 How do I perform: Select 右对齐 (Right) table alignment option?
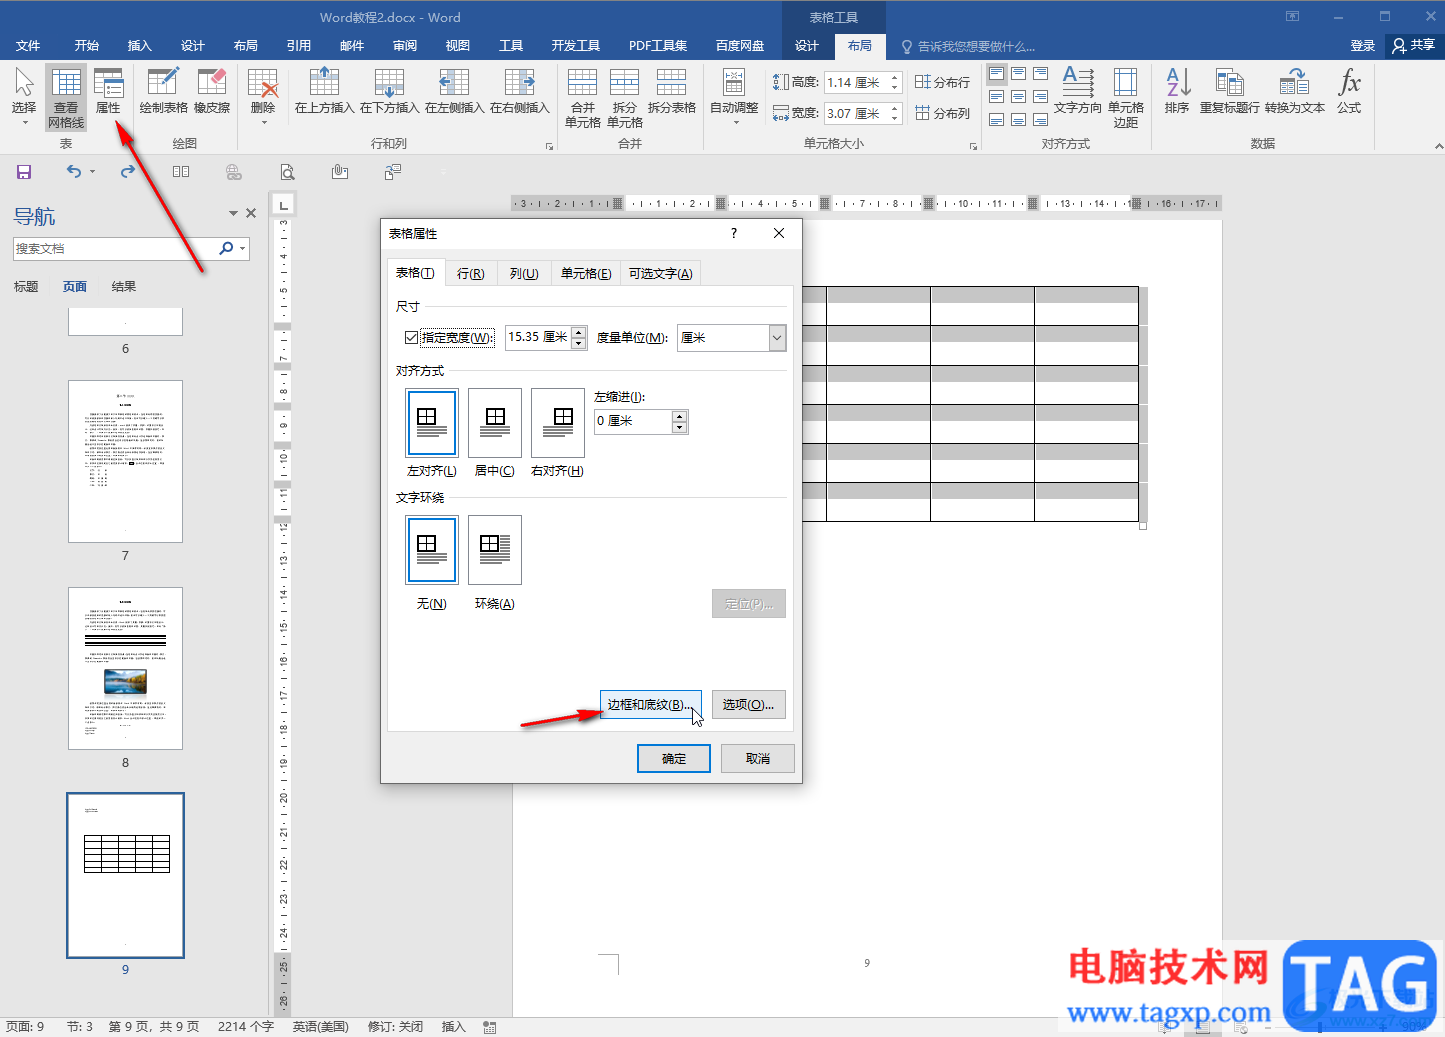click(x=558, y=423)
